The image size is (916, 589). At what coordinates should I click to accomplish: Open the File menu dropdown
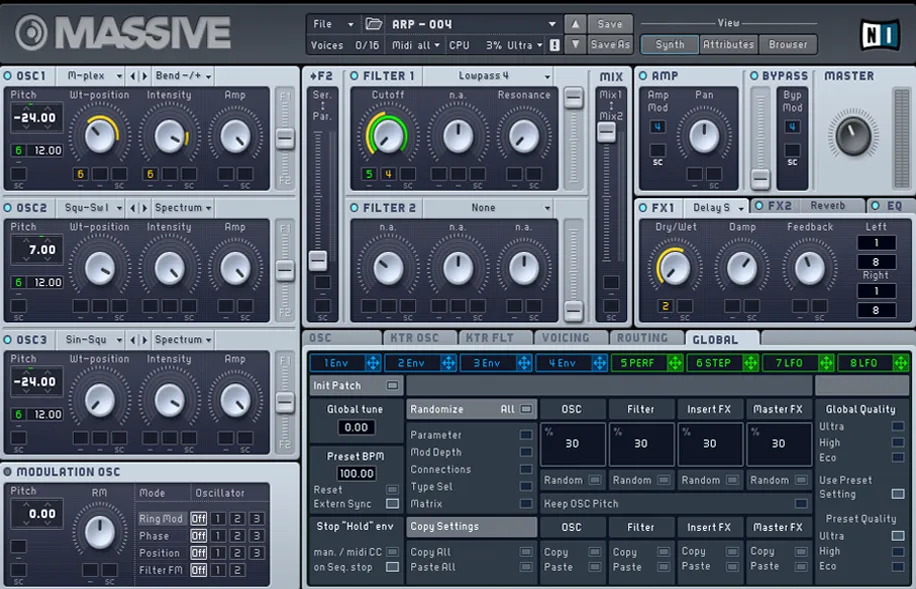tap(333, 24)
